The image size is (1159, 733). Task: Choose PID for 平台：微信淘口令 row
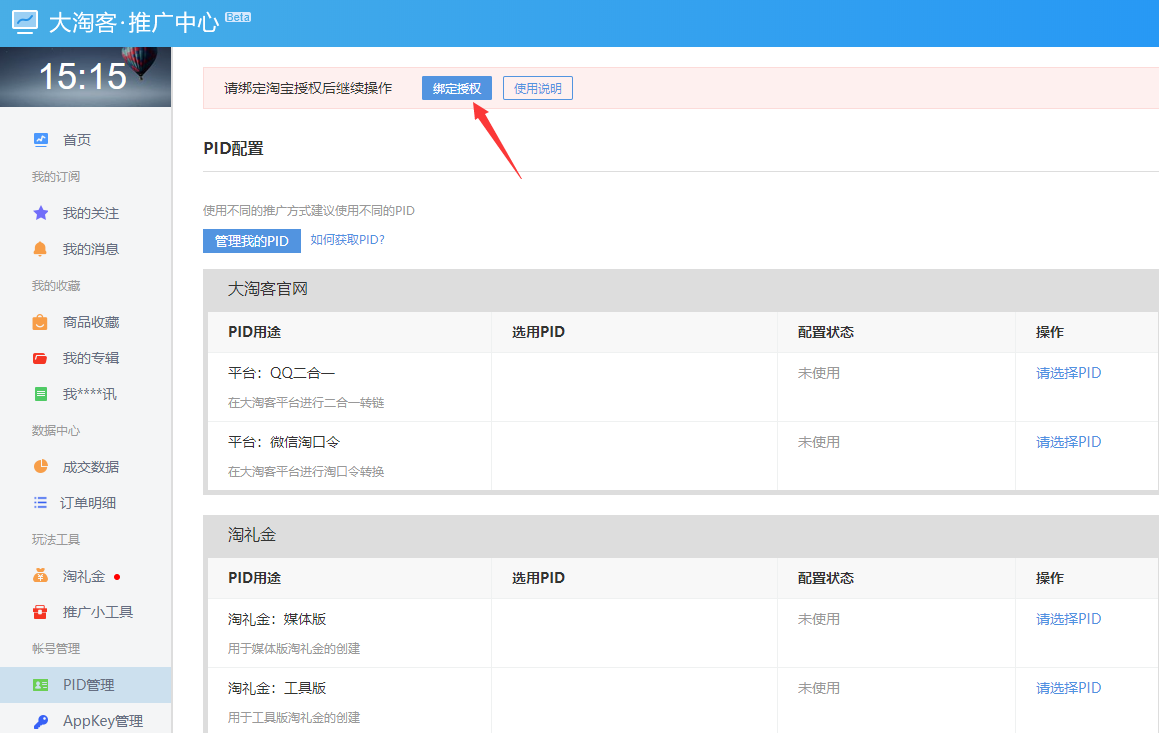tap(1068, 442)
